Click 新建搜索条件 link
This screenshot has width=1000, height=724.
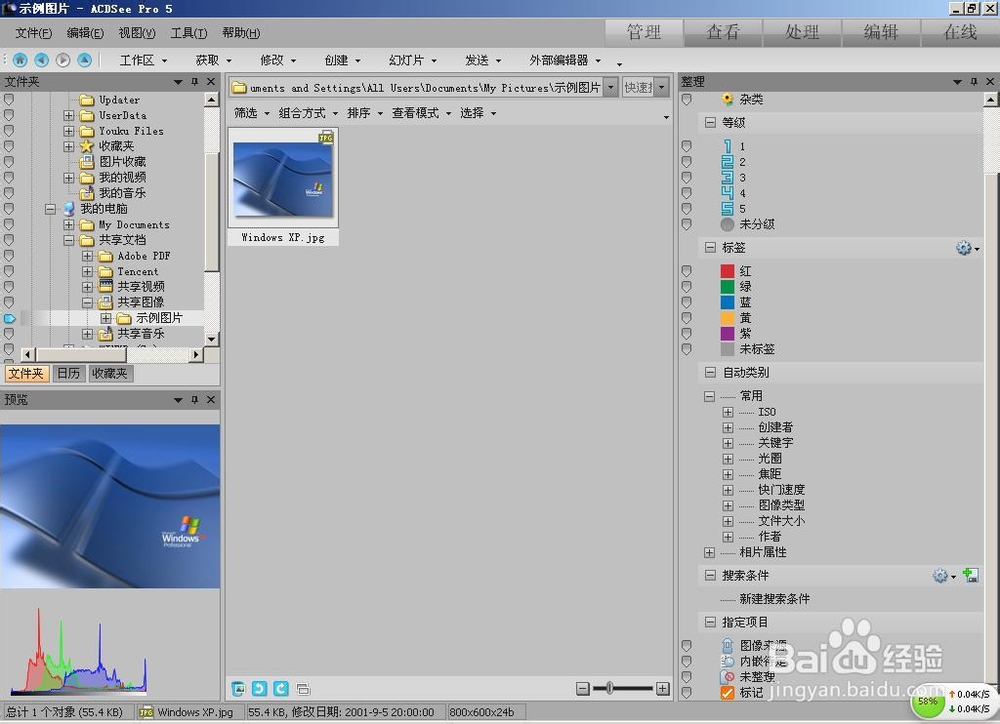pos(774,599)
